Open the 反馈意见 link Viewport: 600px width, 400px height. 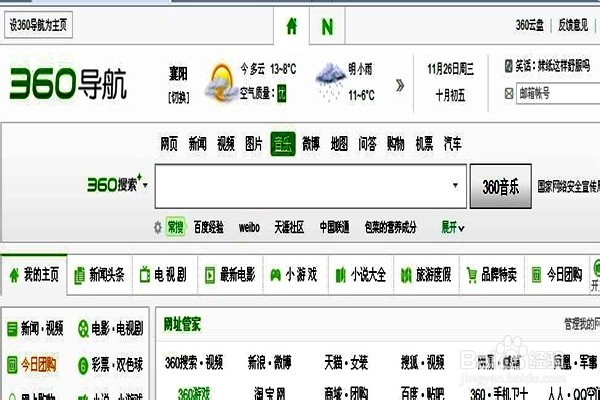click(573, 25)
